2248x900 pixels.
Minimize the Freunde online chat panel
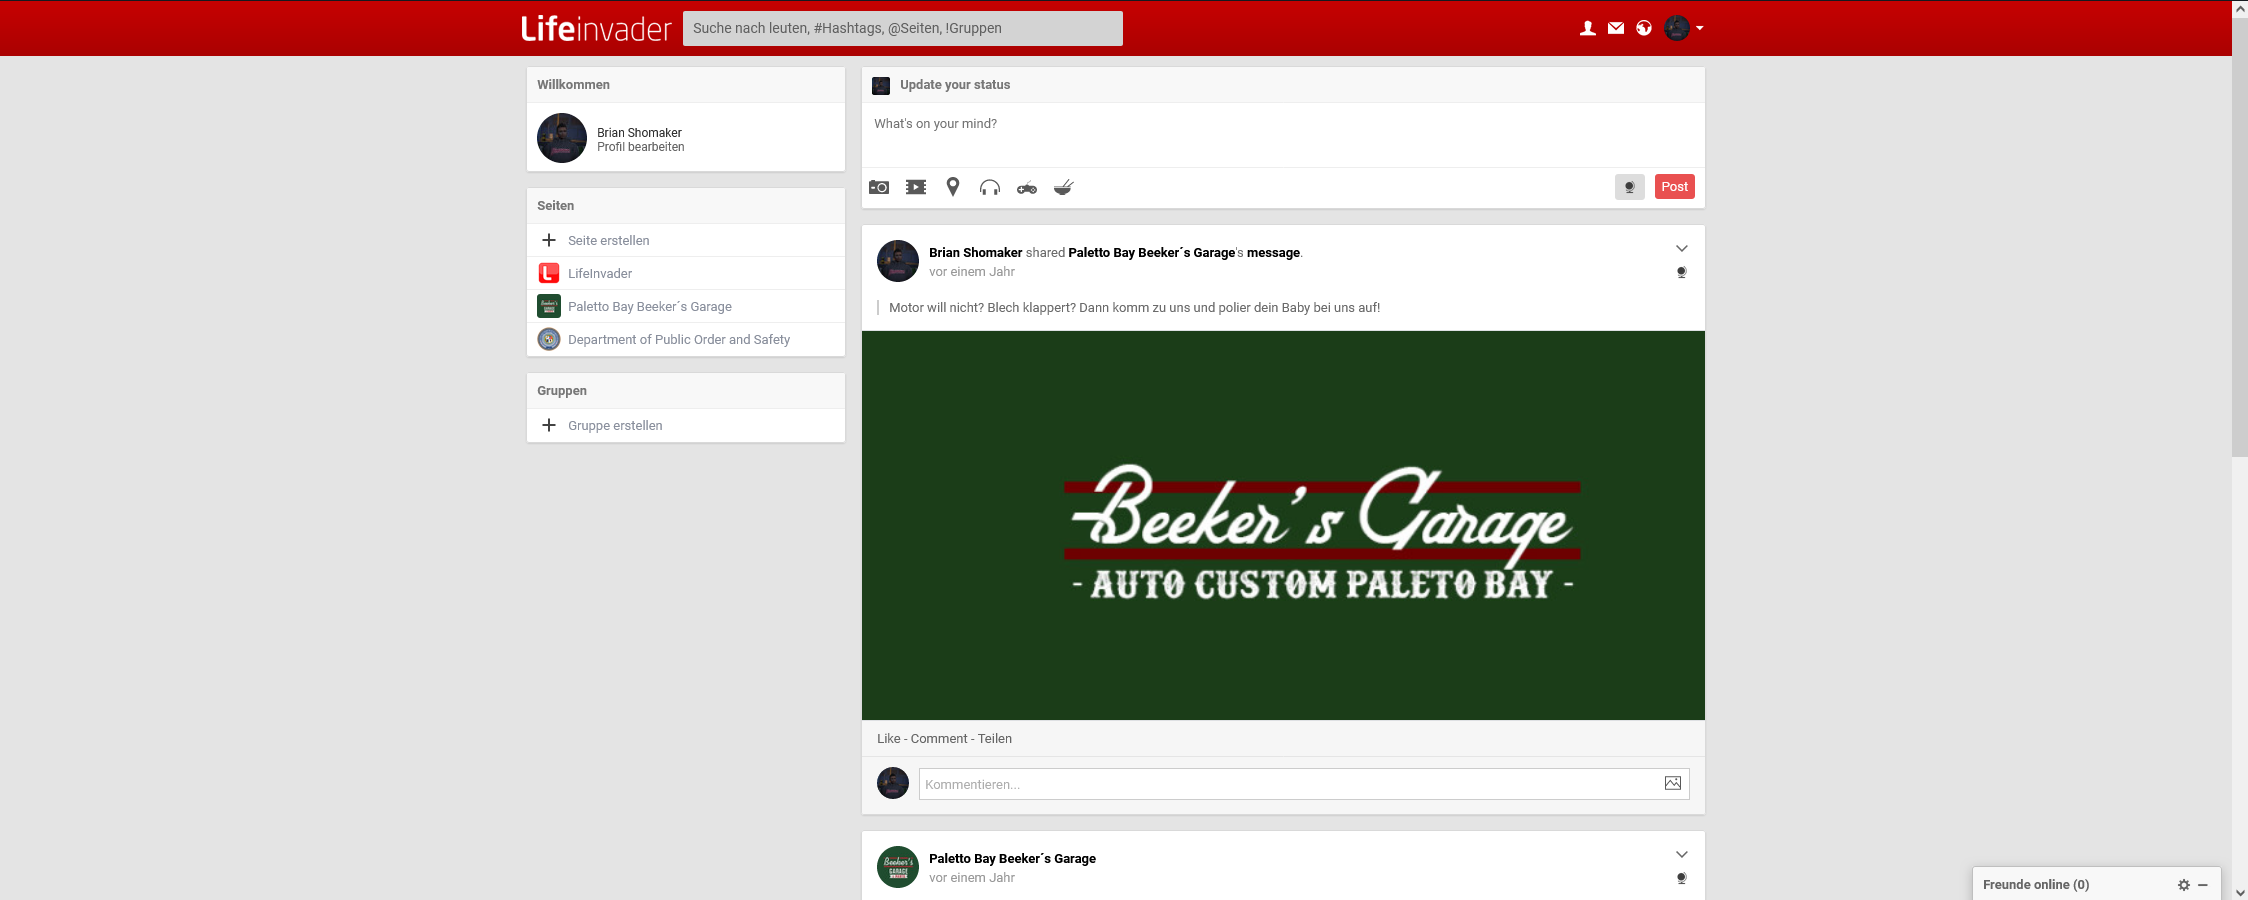pyautogui.click(x=2203, y=885)
